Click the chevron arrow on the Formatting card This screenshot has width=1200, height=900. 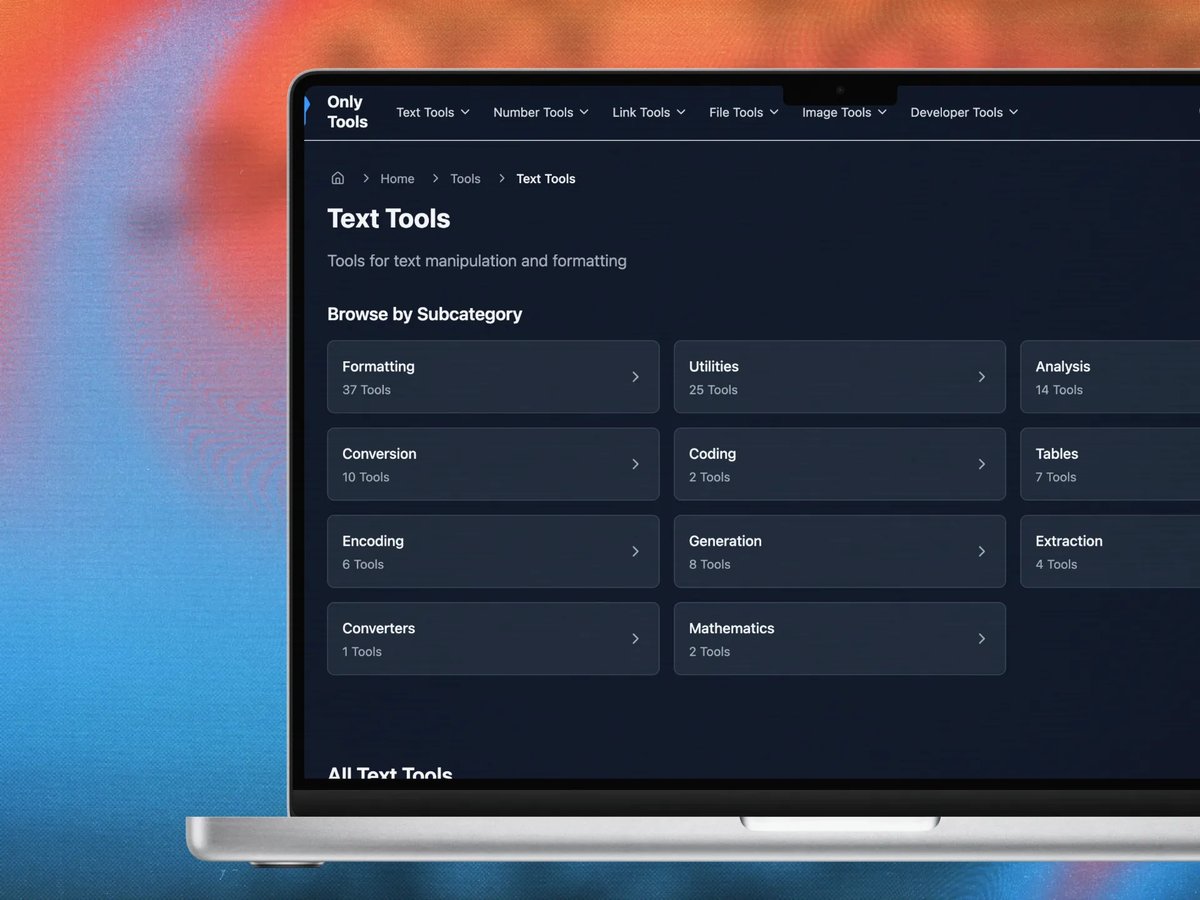[x=635, y=377]
